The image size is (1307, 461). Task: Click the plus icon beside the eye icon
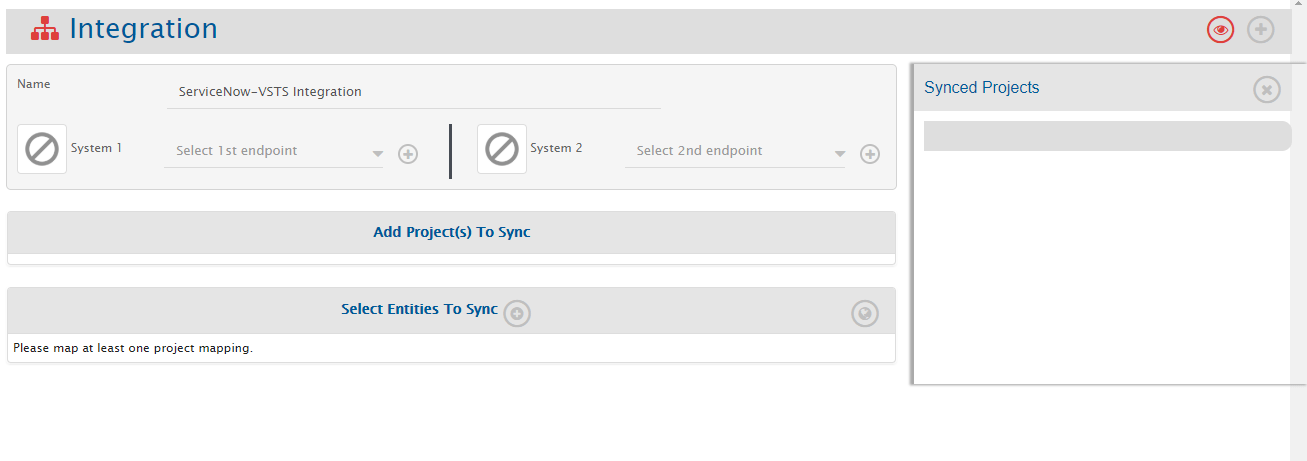[1261, 30]
